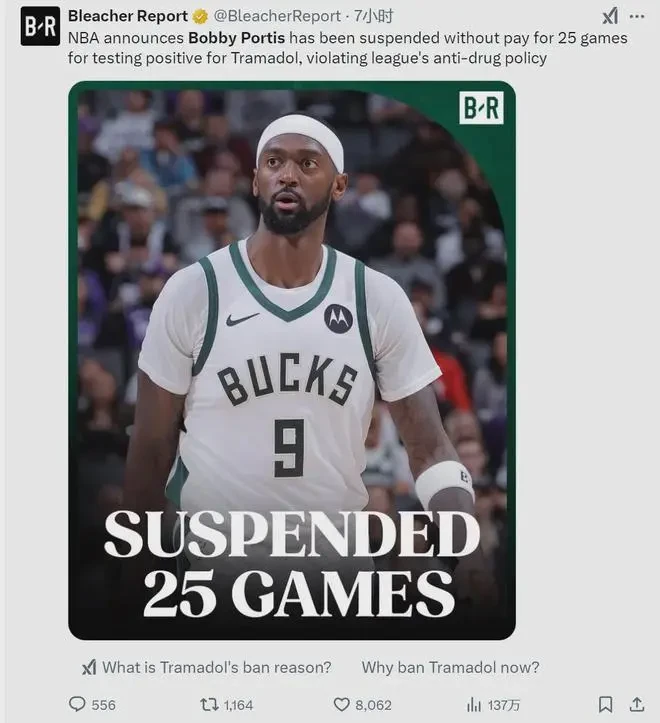The width and height of the screenshot is (660, 723).
Task: Open the 7小时 timestamp link
Action: (374, 17)
